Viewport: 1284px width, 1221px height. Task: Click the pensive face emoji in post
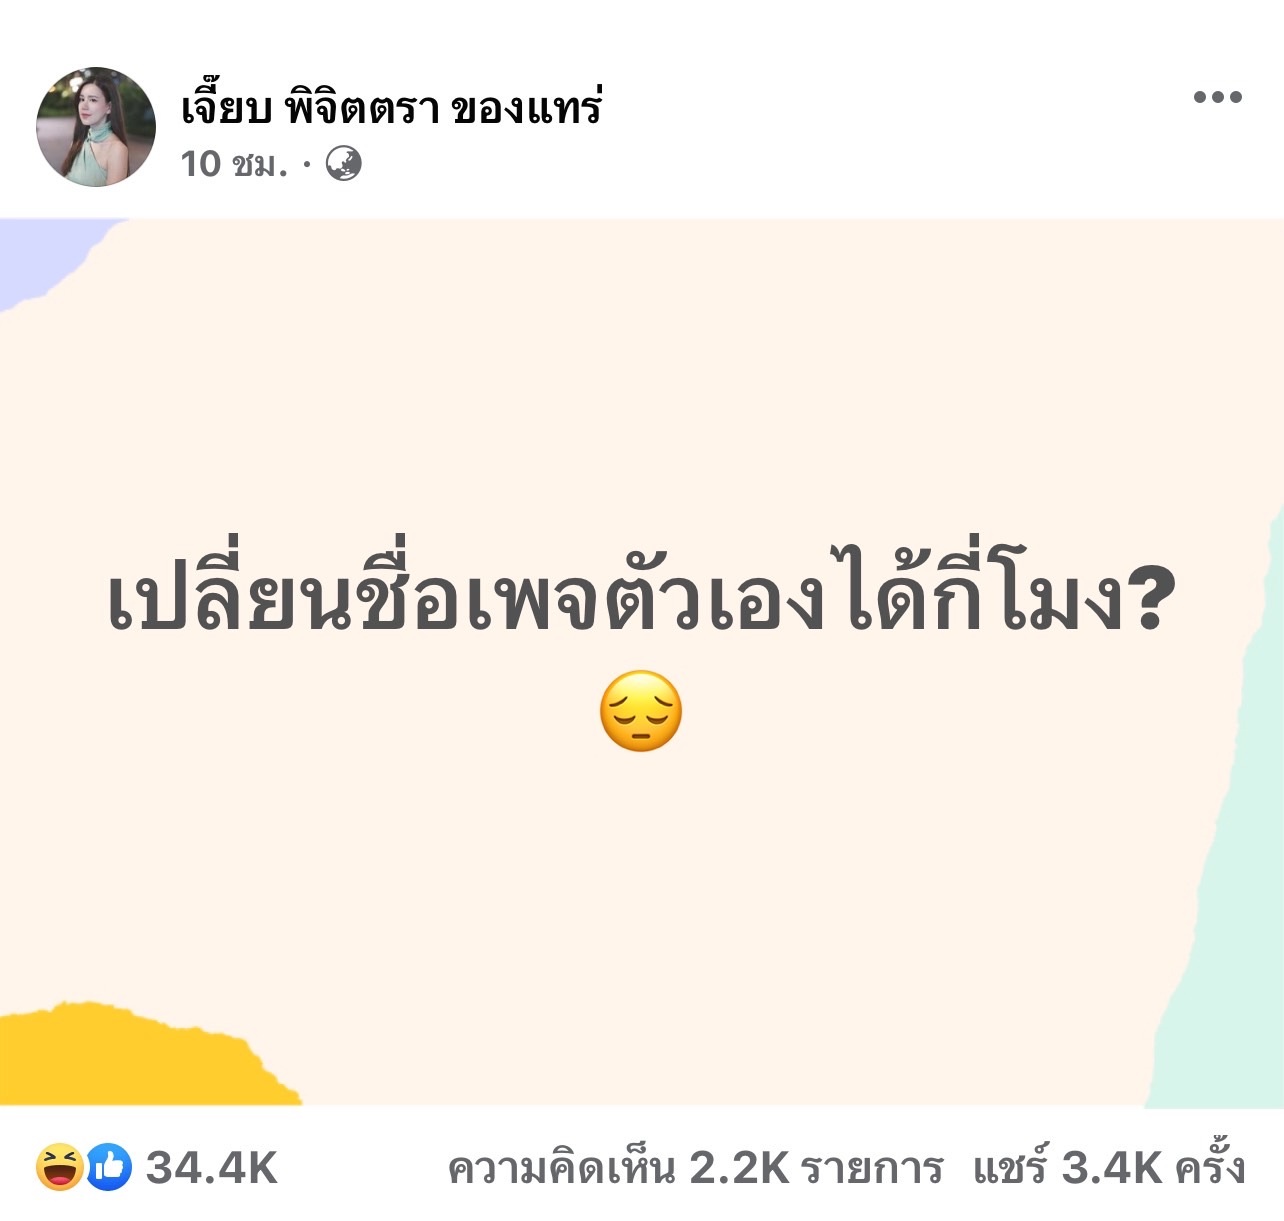coord(641,712)
